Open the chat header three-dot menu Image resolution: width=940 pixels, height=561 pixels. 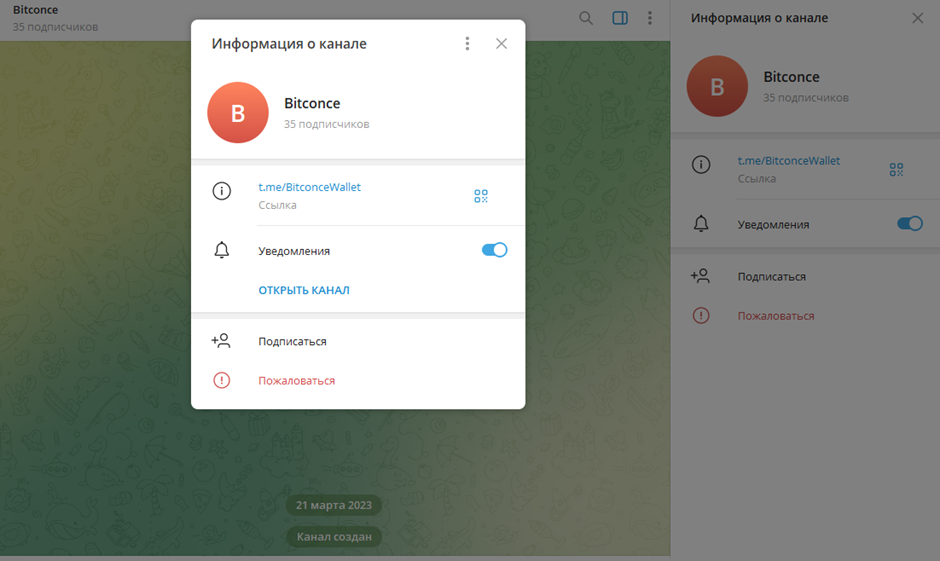pos(650,18)
